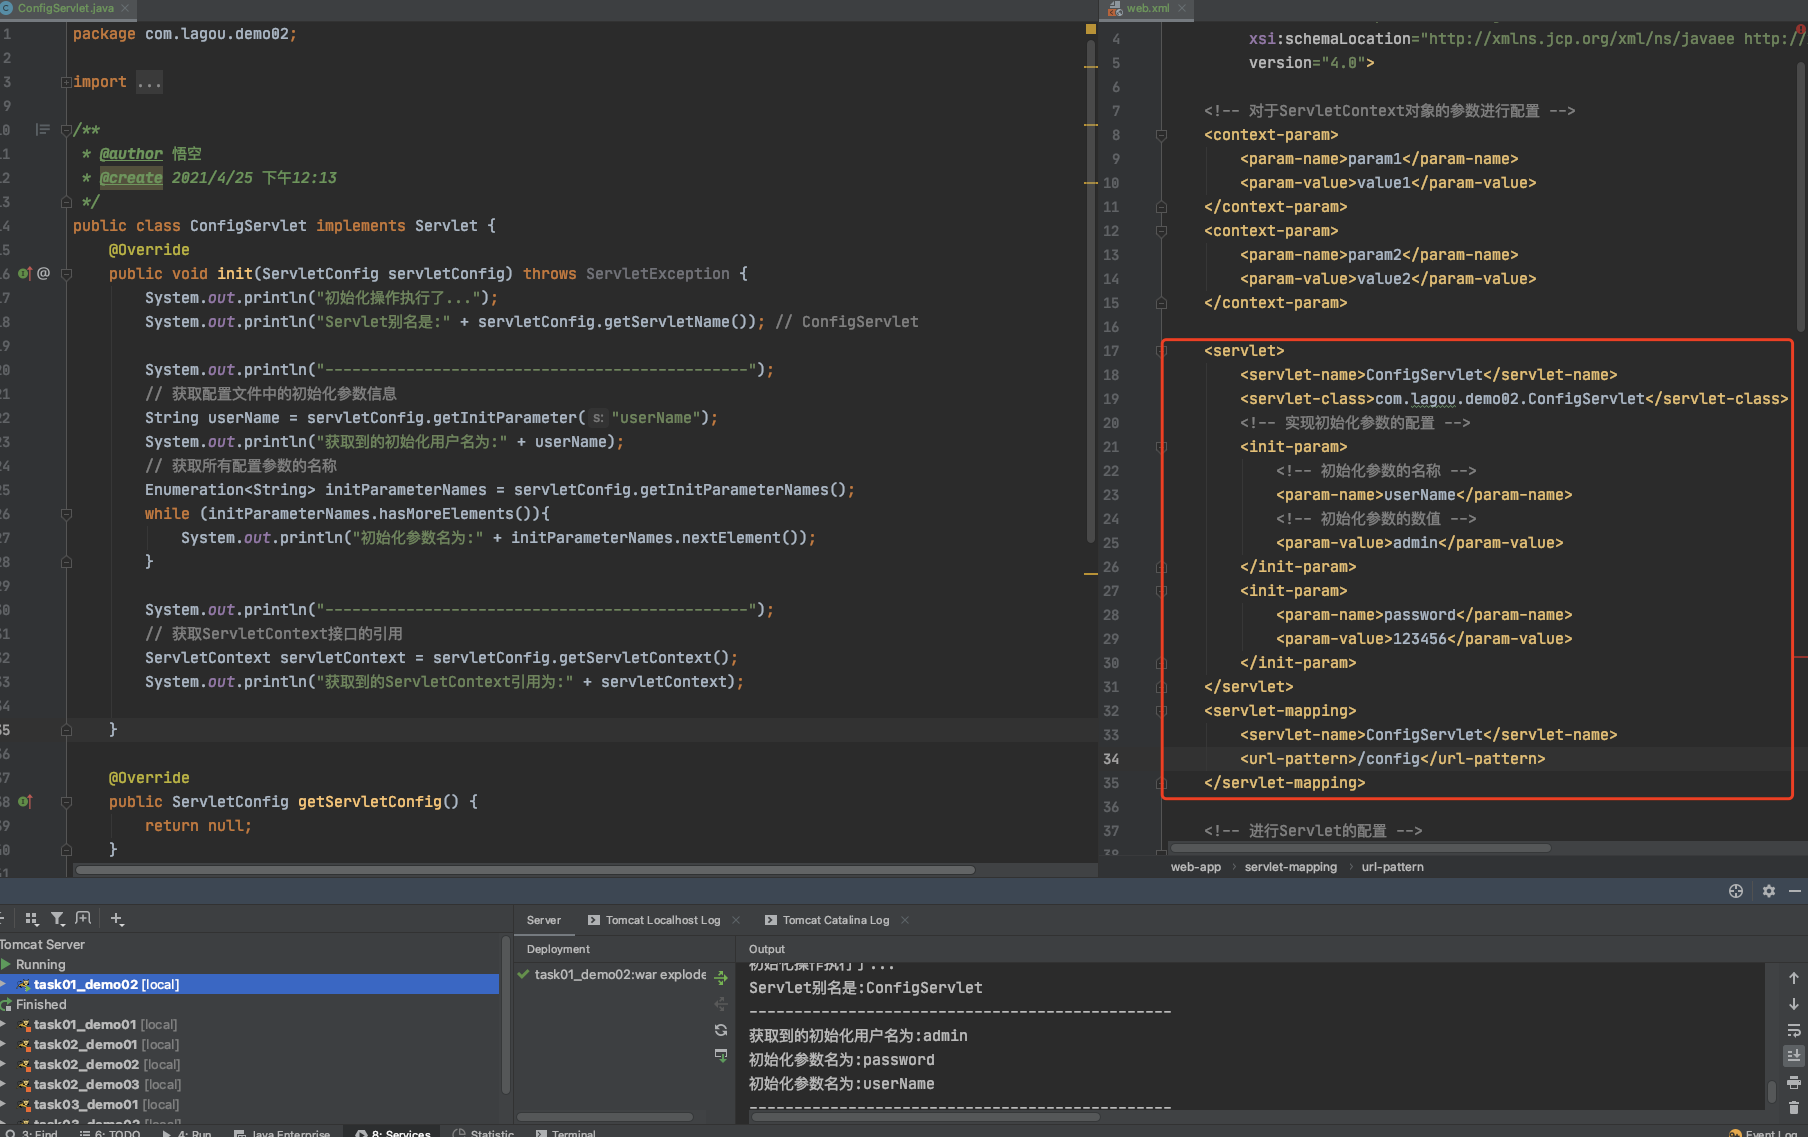Click the Clear All trash icon in console
The image size is (1808, 1137).
click(x=1794, y=1107)
